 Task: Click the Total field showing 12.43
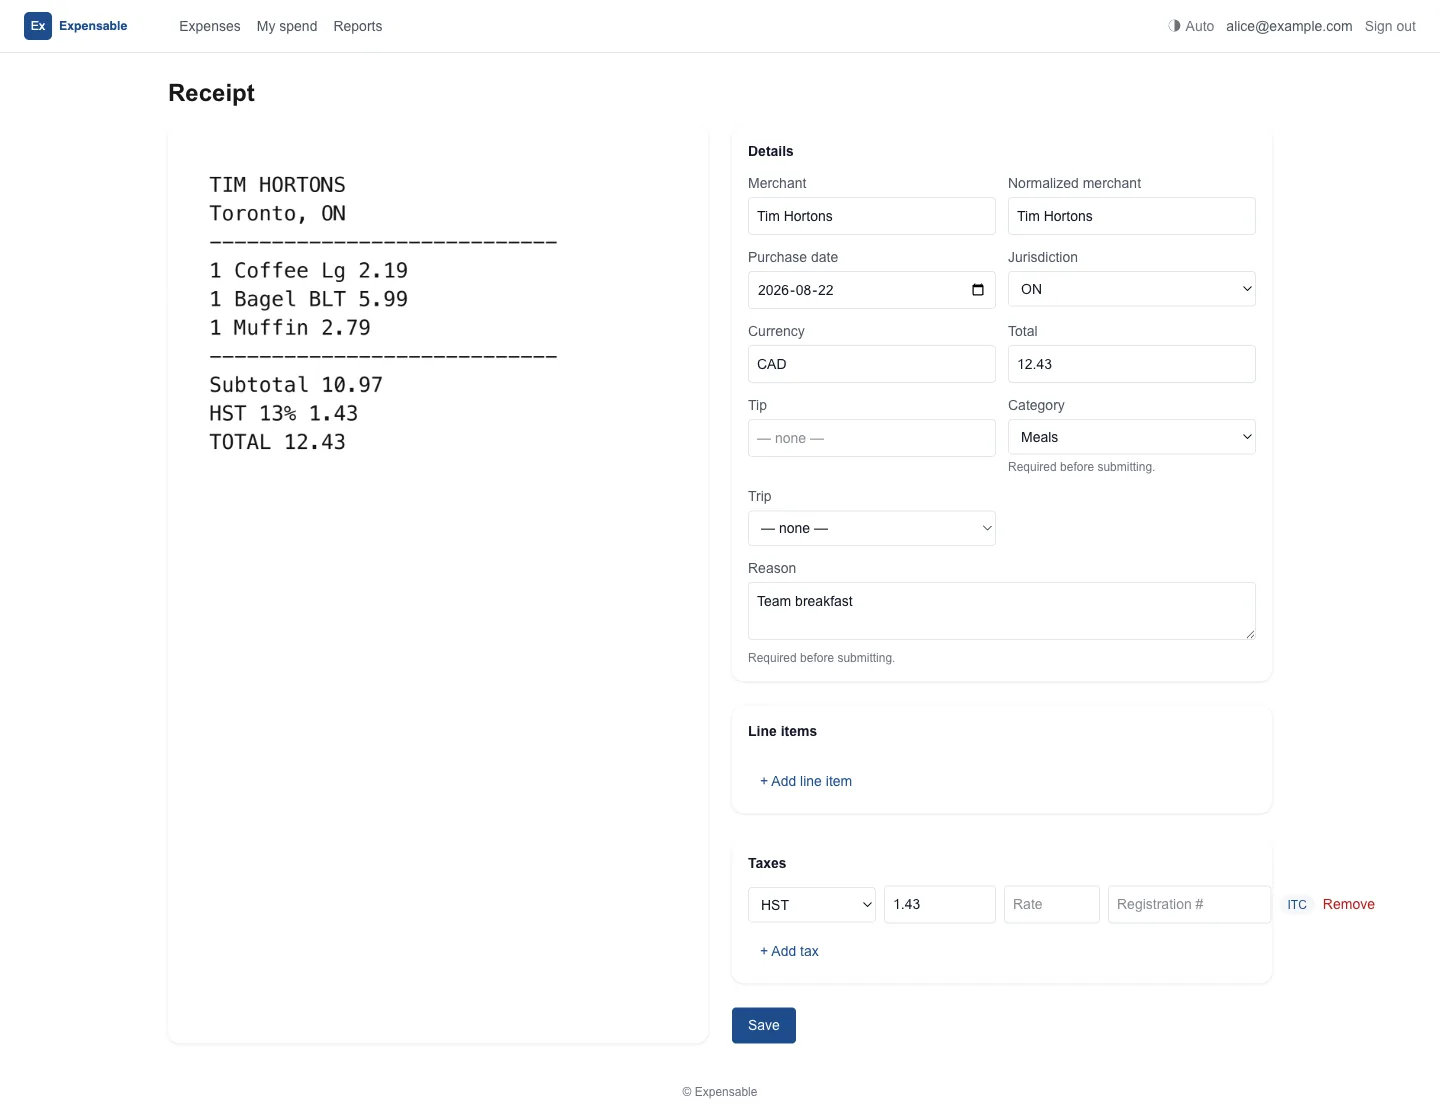coord(1132,364)
